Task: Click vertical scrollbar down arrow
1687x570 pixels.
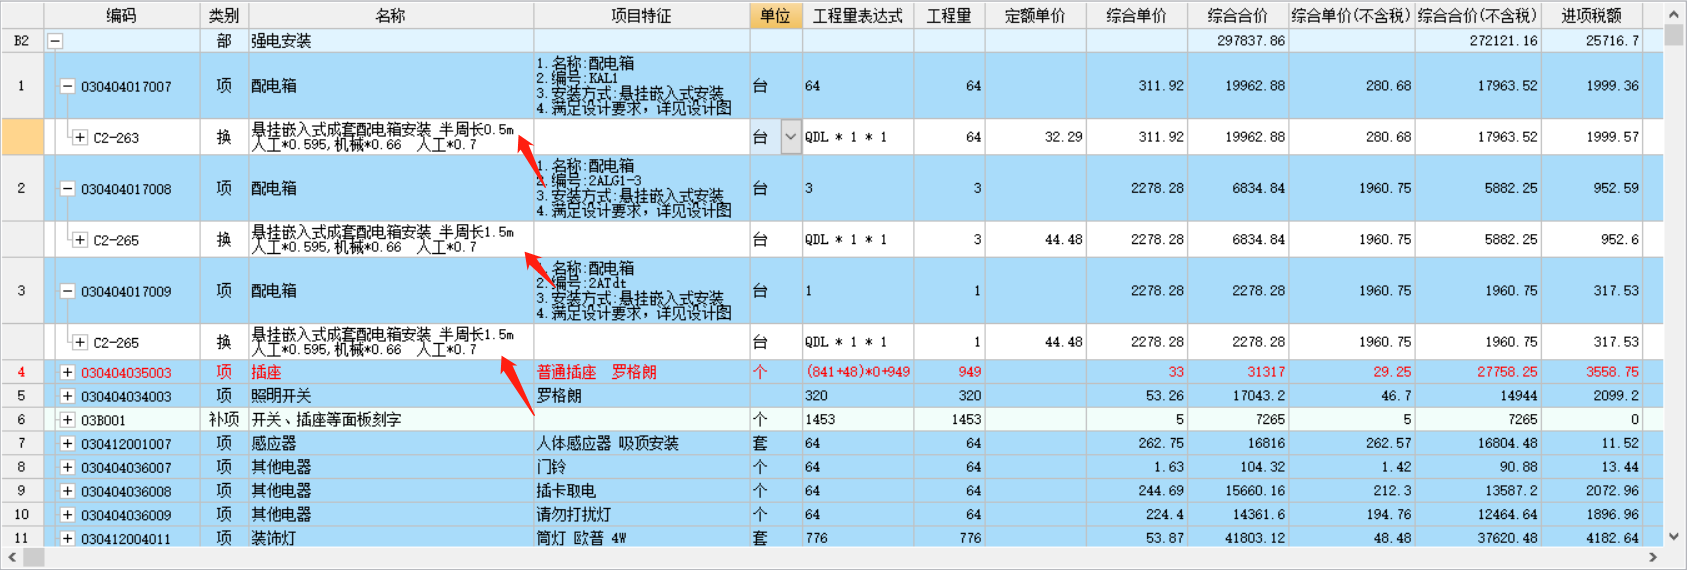Action: click(x=1674, y=537)
